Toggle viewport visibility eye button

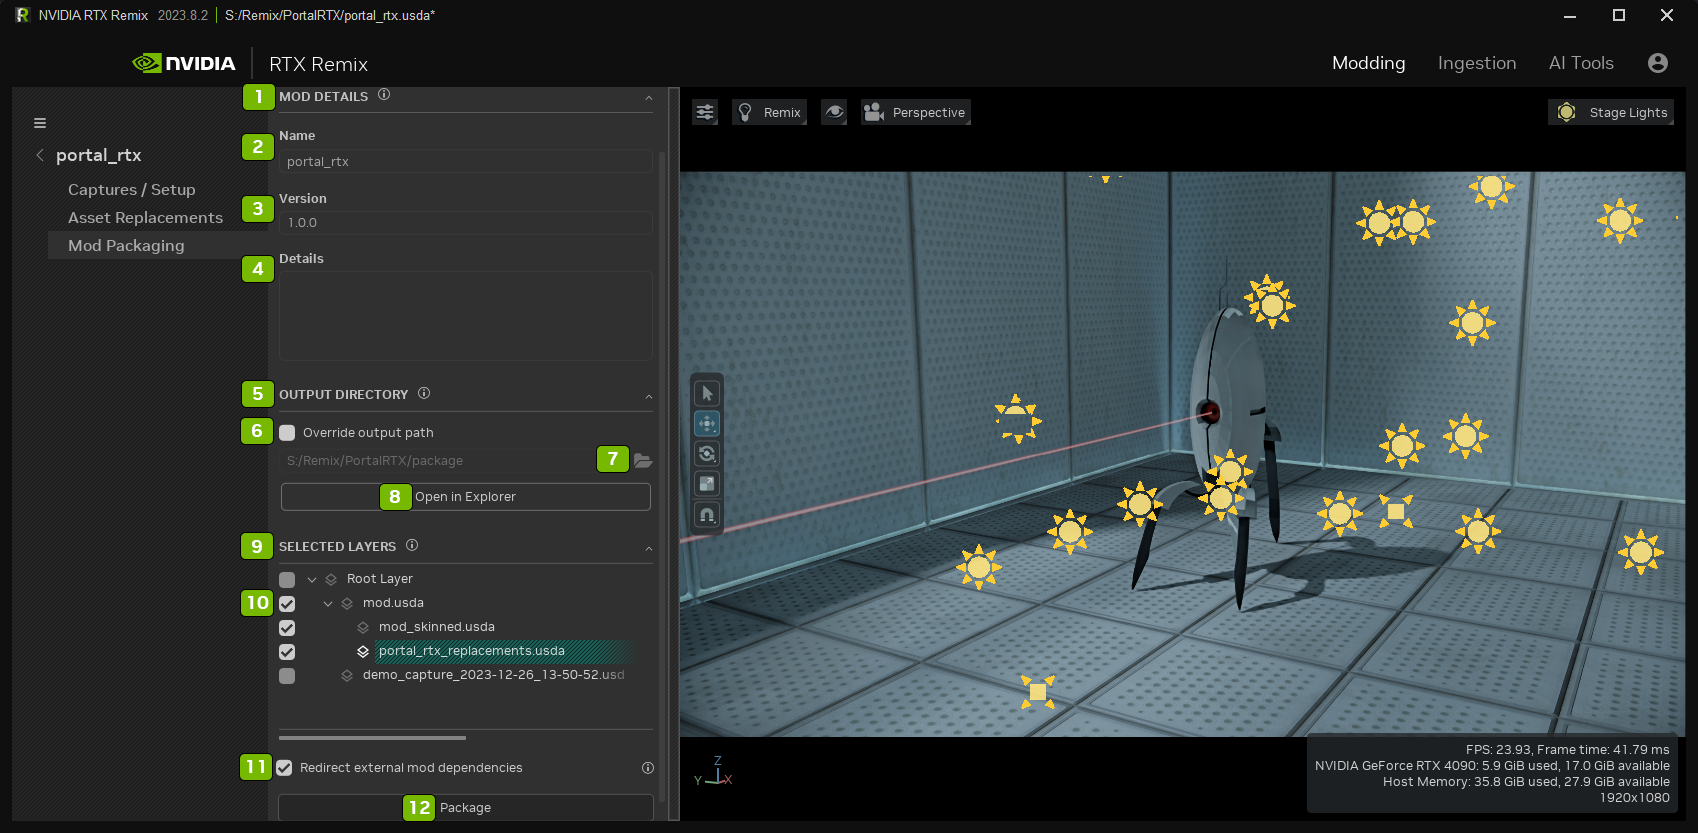pyautogui.click(x=834, y=112)
